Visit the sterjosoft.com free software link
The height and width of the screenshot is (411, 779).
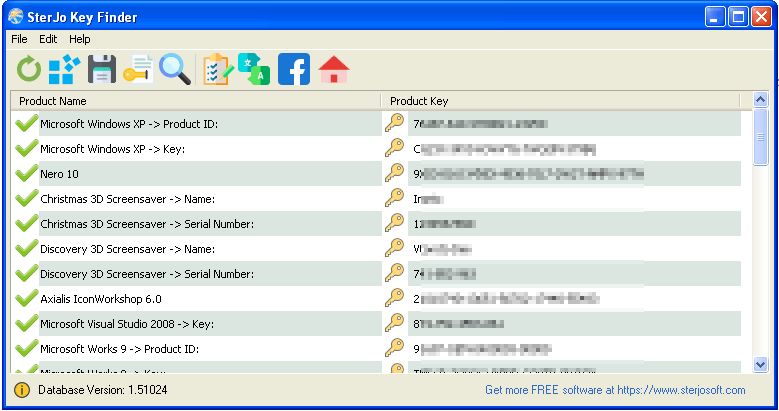tap(615, 390)
